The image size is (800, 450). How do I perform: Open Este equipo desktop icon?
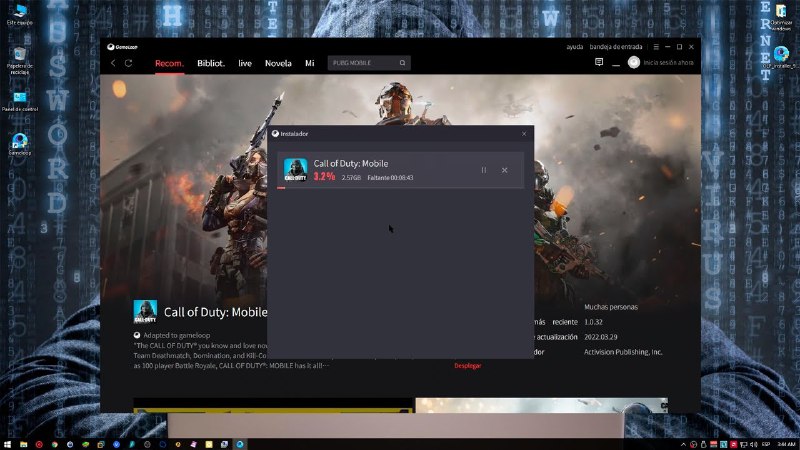[20, 14]
